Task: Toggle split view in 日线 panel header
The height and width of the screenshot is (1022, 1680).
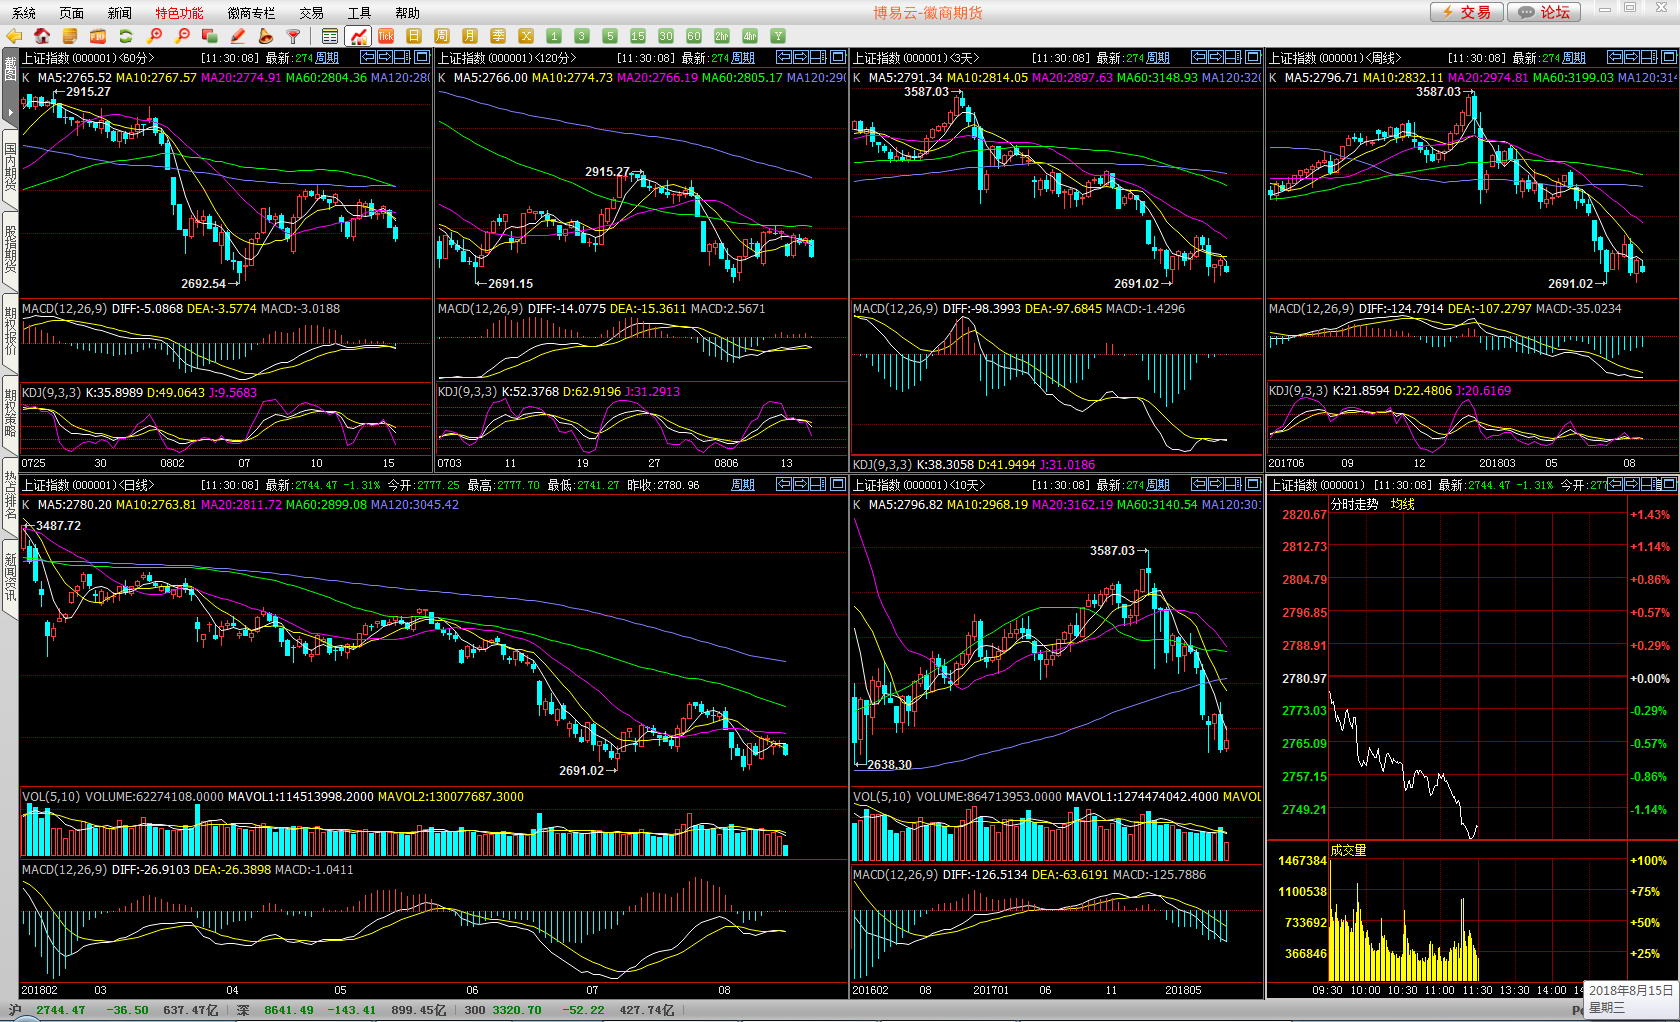Action: [818, 485]
